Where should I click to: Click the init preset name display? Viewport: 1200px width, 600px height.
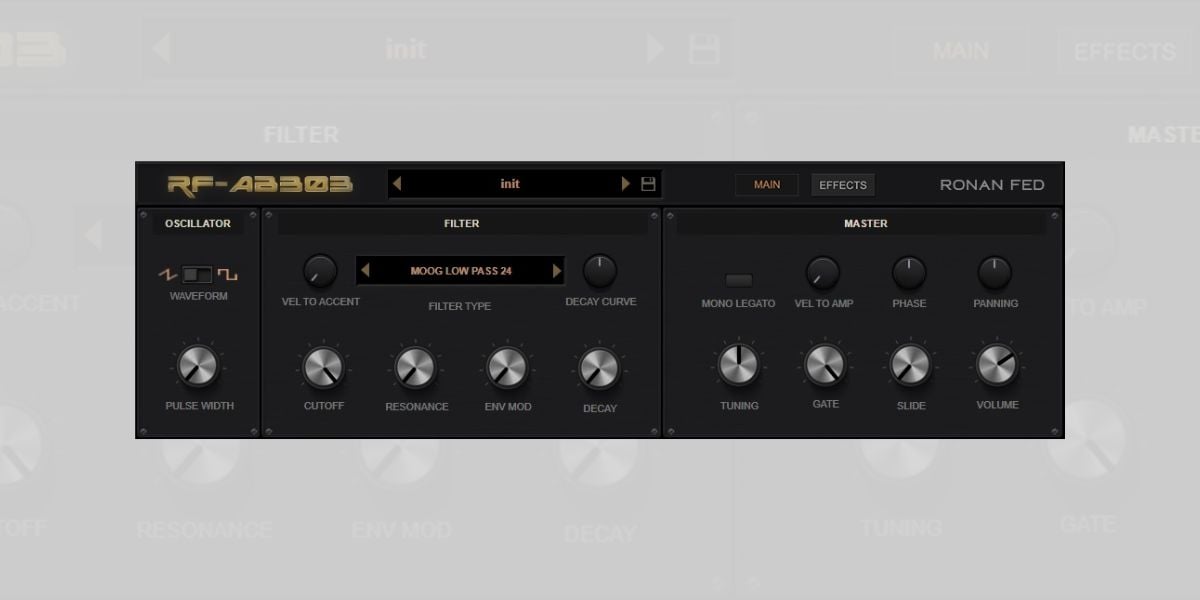point(510,184)
